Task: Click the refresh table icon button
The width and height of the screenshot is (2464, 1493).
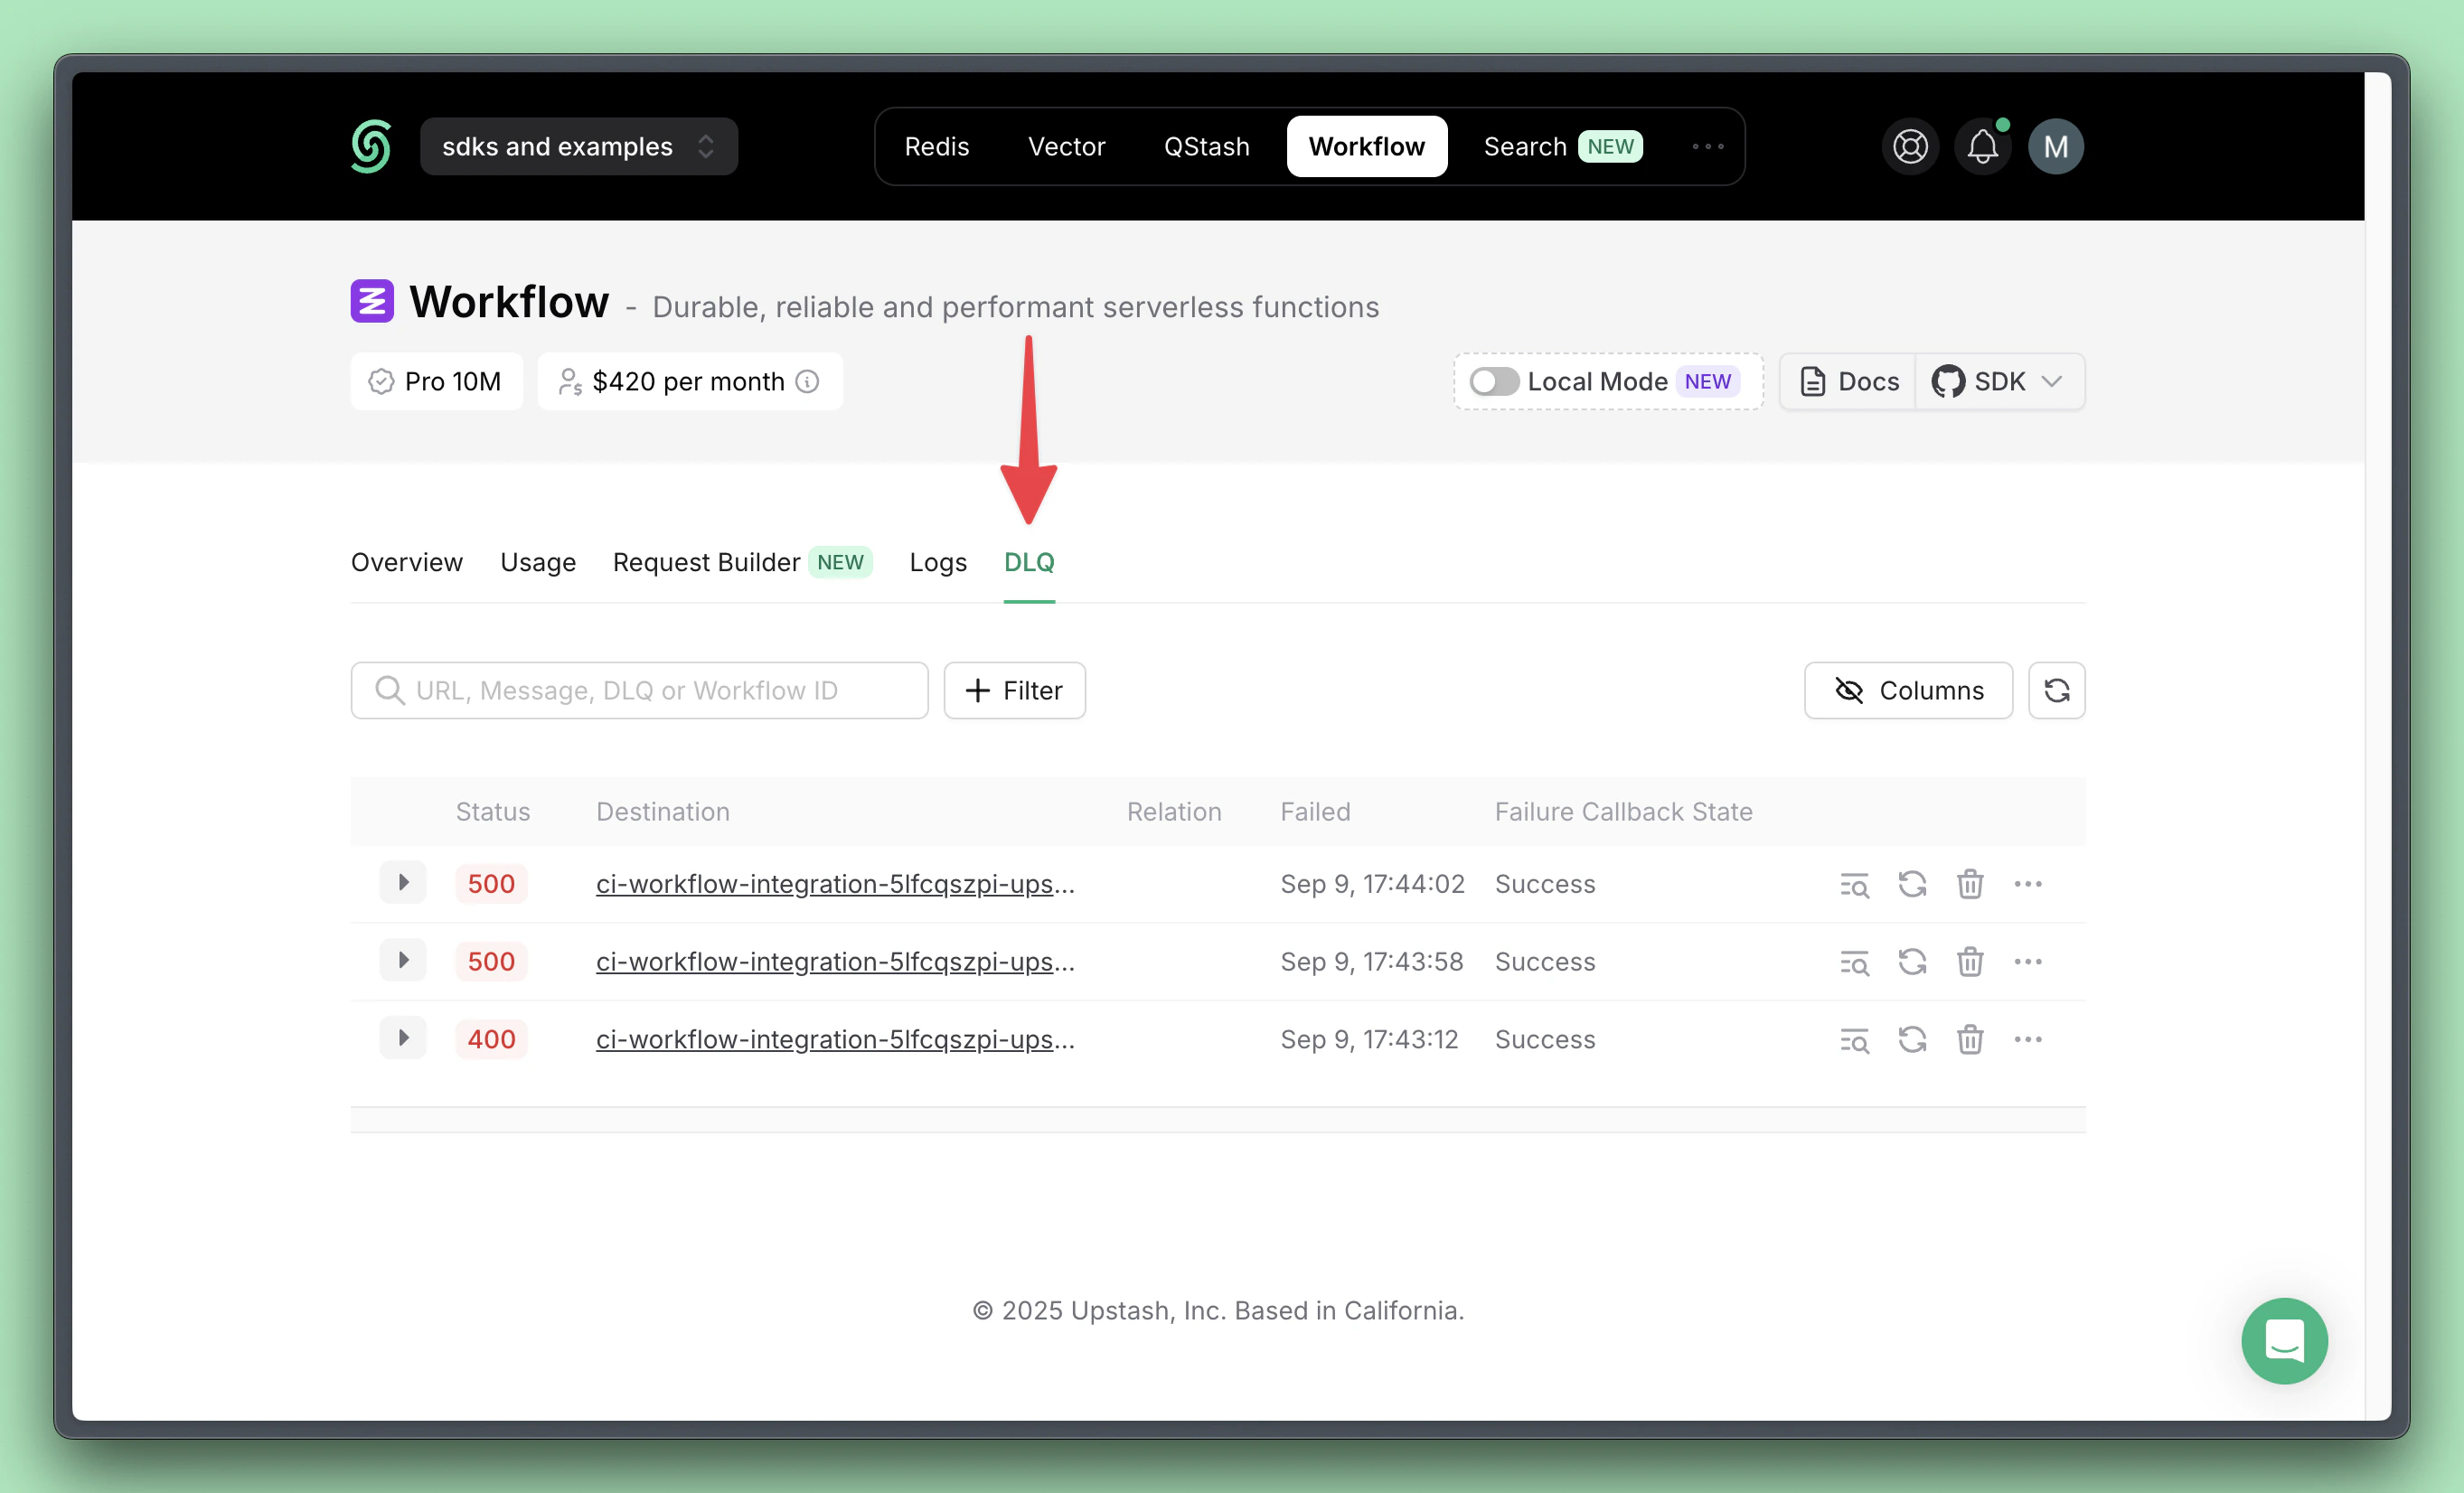Action: coord(2056,690)
